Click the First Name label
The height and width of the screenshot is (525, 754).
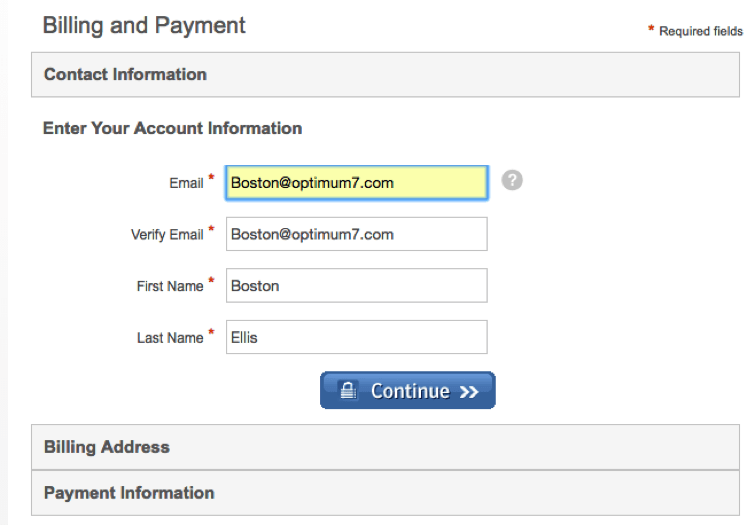point(170,286)
